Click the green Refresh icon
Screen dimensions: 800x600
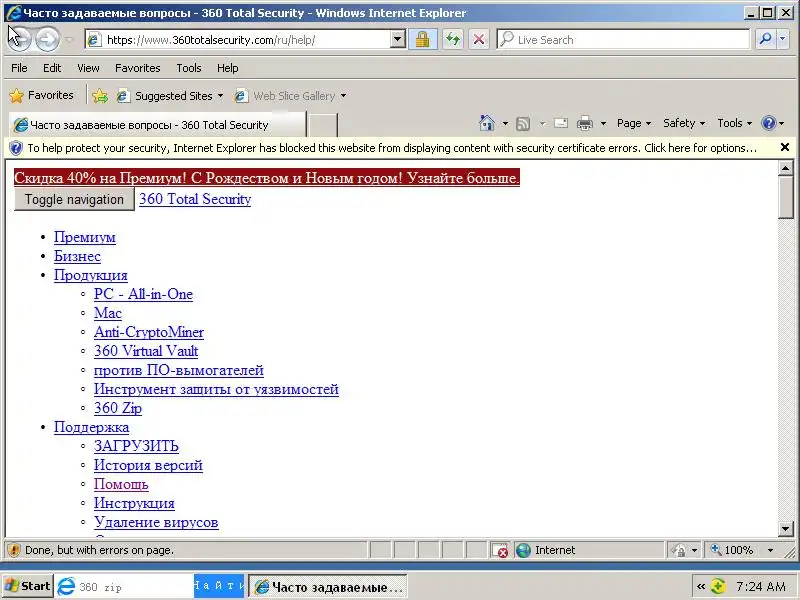pyautogui.click(x=453, y=39)
